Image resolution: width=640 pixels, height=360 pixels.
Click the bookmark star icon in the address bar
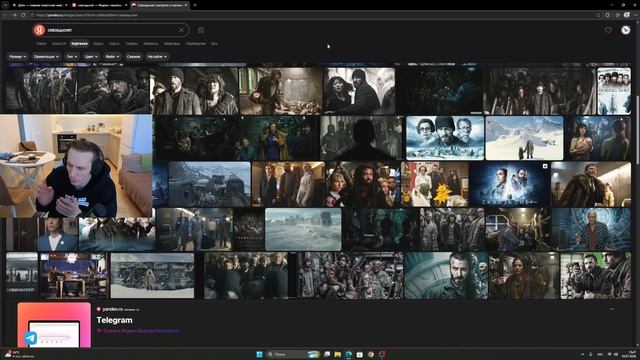click(x=598, y=15)
